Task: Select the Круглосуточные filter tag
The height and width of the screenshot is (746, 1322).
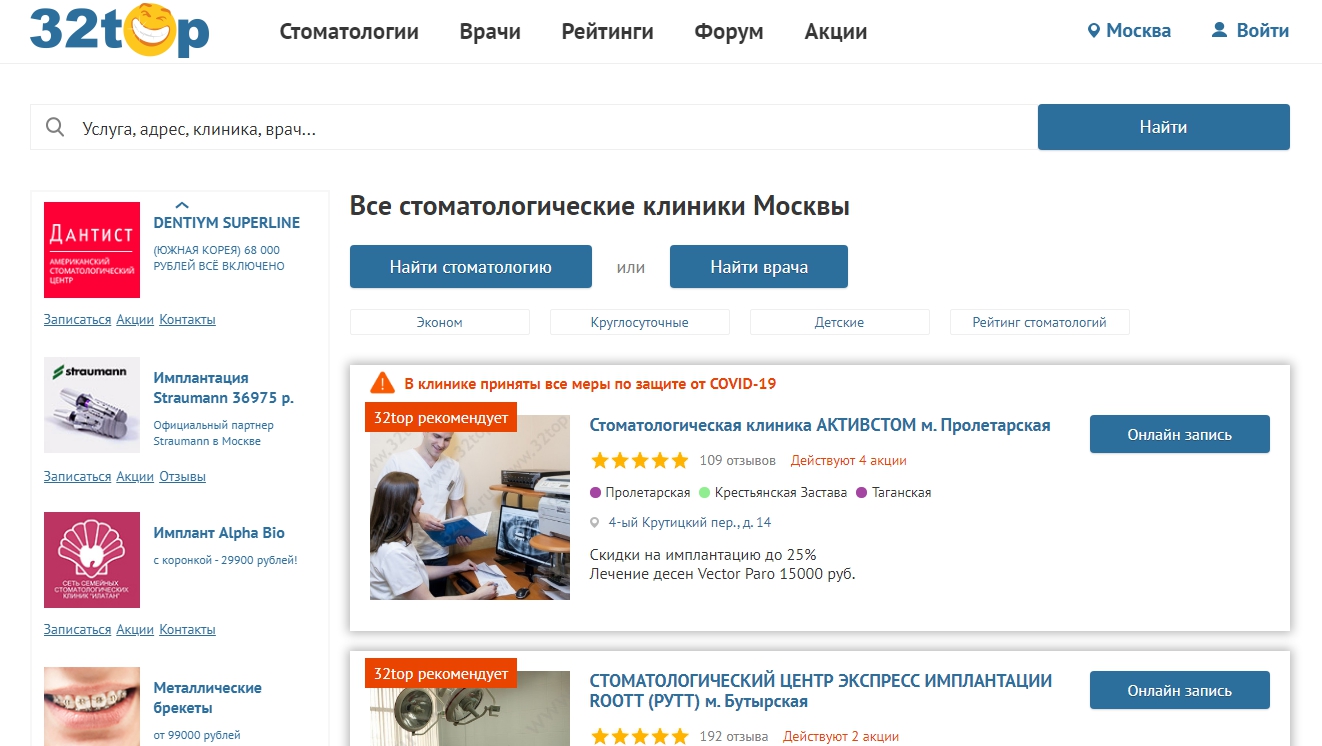Action: (x=640, y=322)
